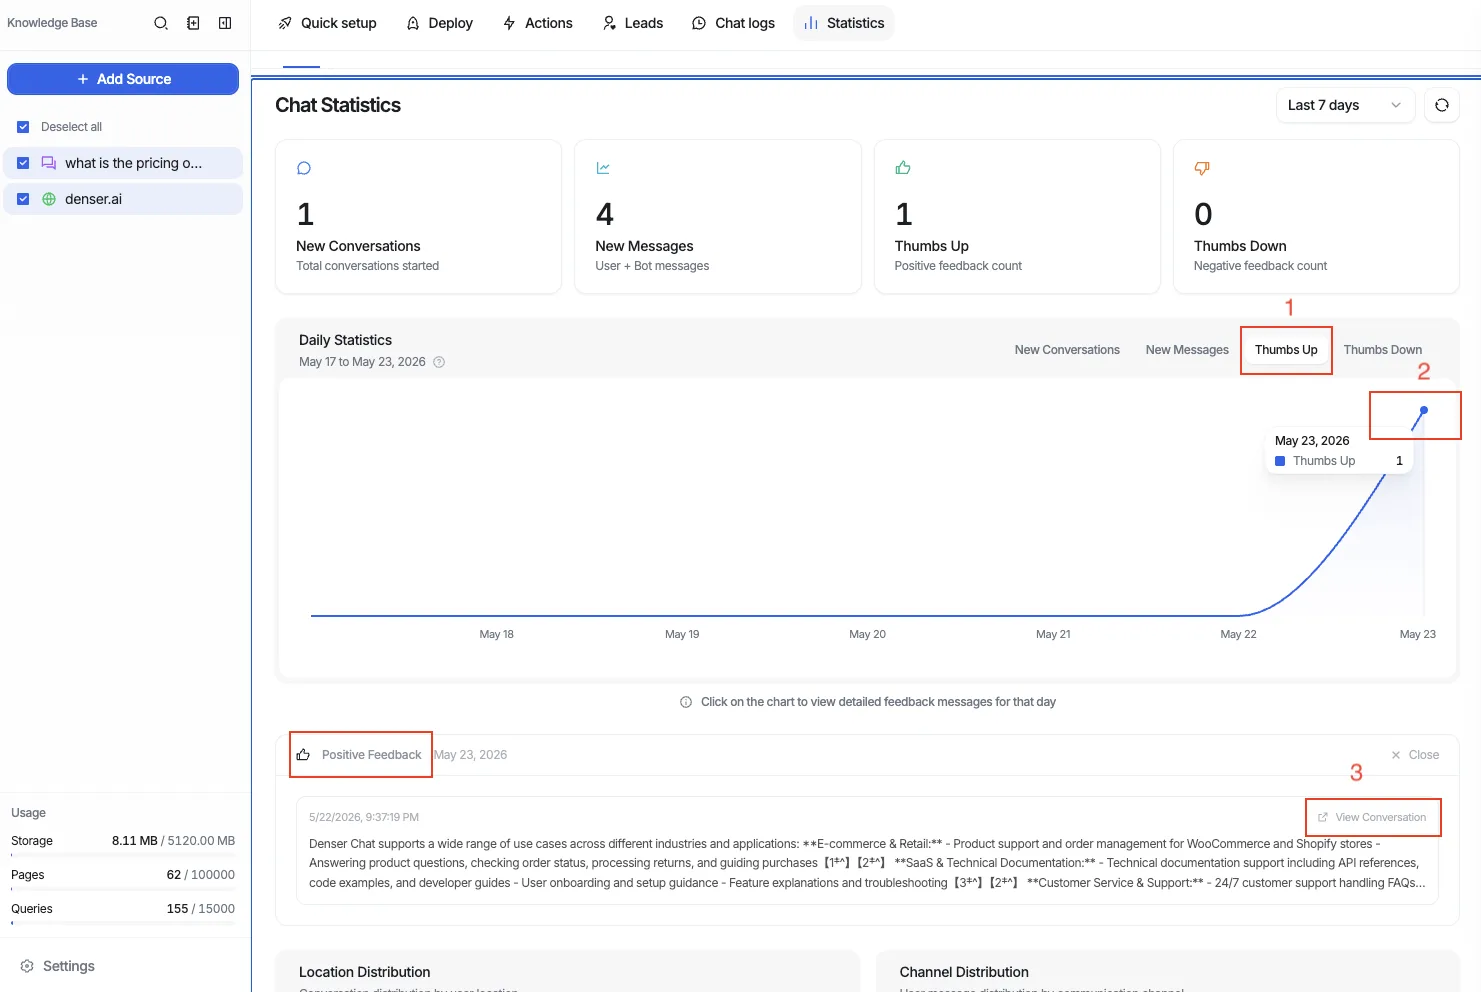Click the help icon beside the date range

439,362
